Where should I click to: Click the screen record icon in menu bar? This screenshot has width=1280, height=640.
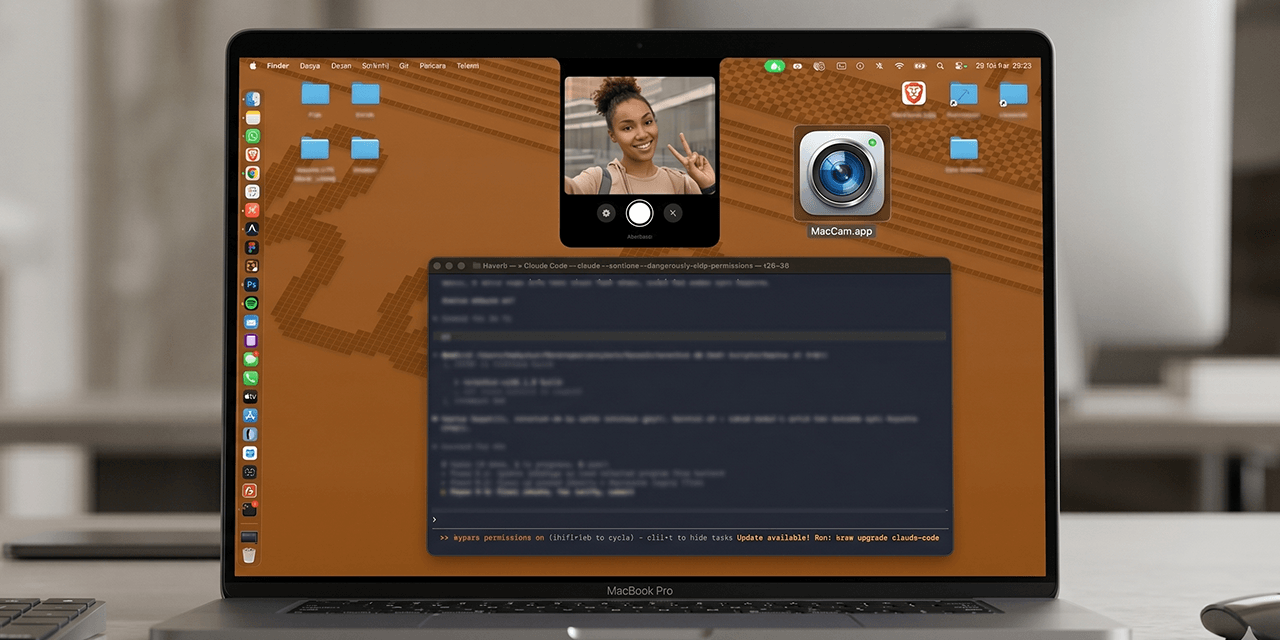860,66
